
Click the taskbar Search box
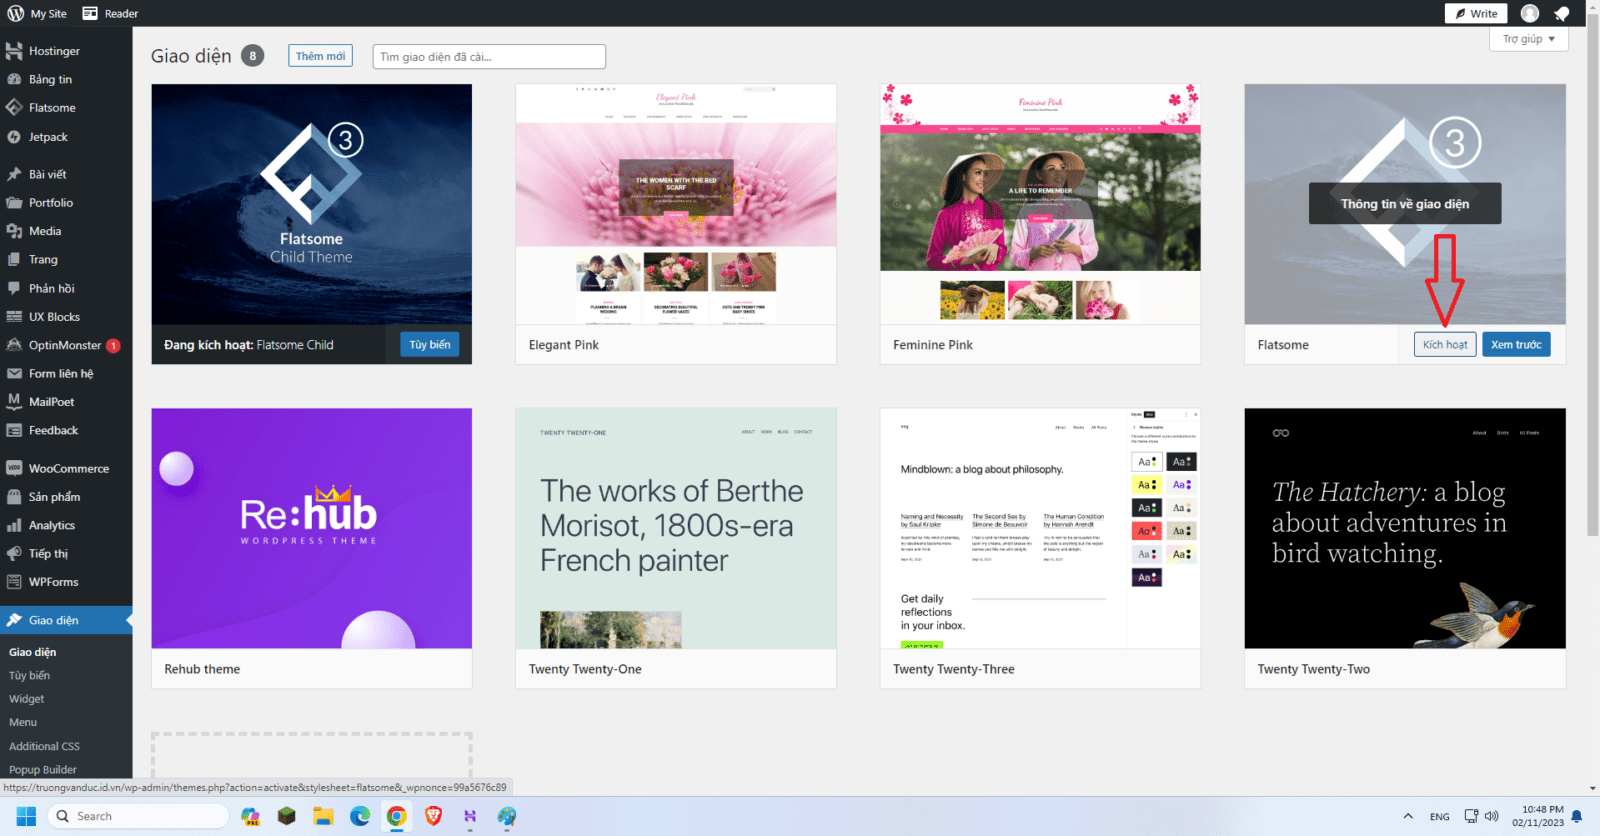138,816
